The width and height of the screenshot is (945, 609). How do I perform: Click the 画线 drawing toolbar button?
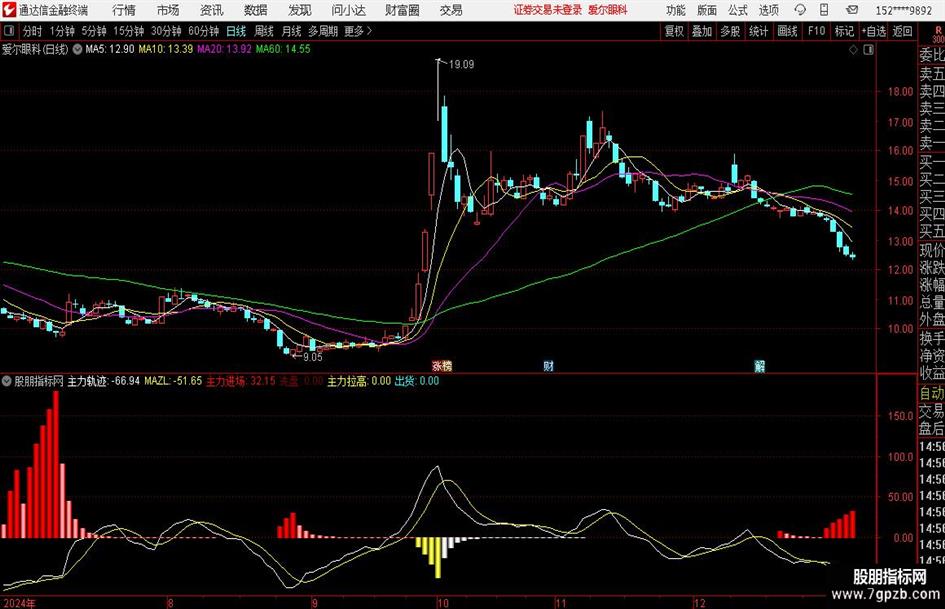[787, 31]
